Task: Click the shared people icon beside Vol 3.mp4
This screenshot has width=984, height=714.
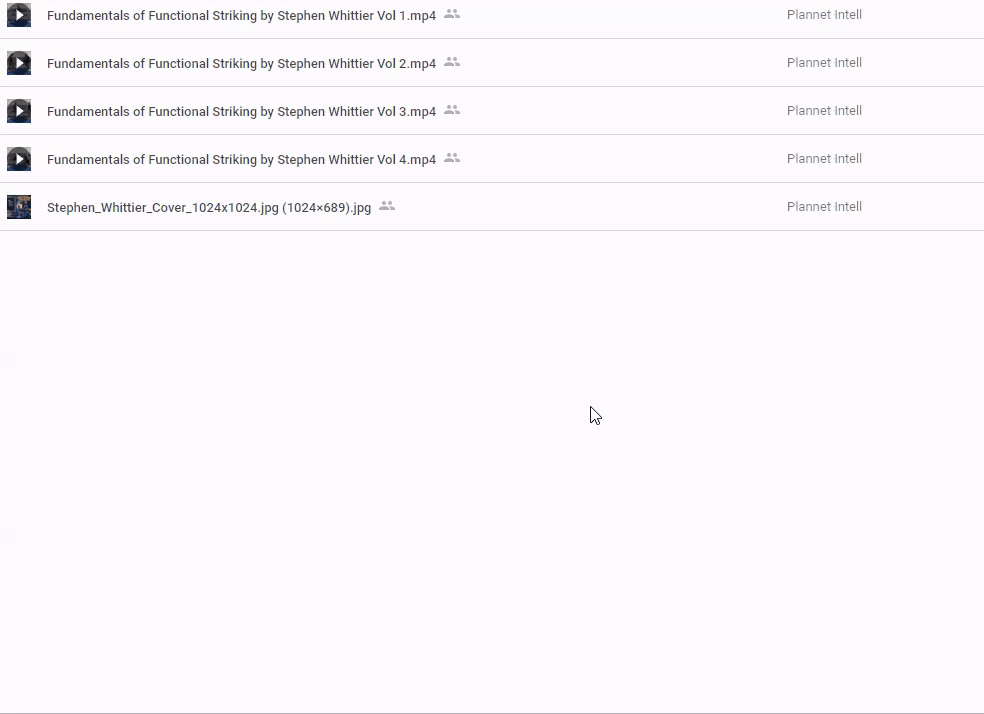Action: click(452, 110)
